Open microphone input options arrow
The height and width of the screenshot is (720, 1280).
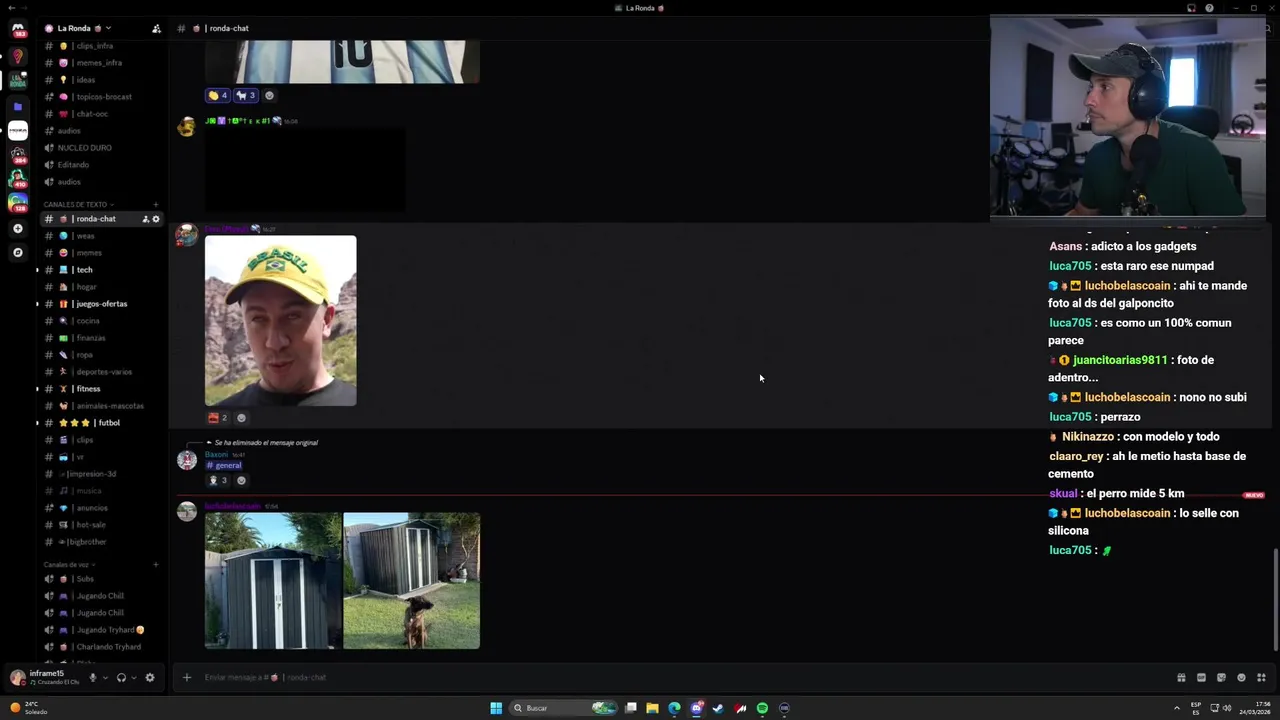click(105, 677)
